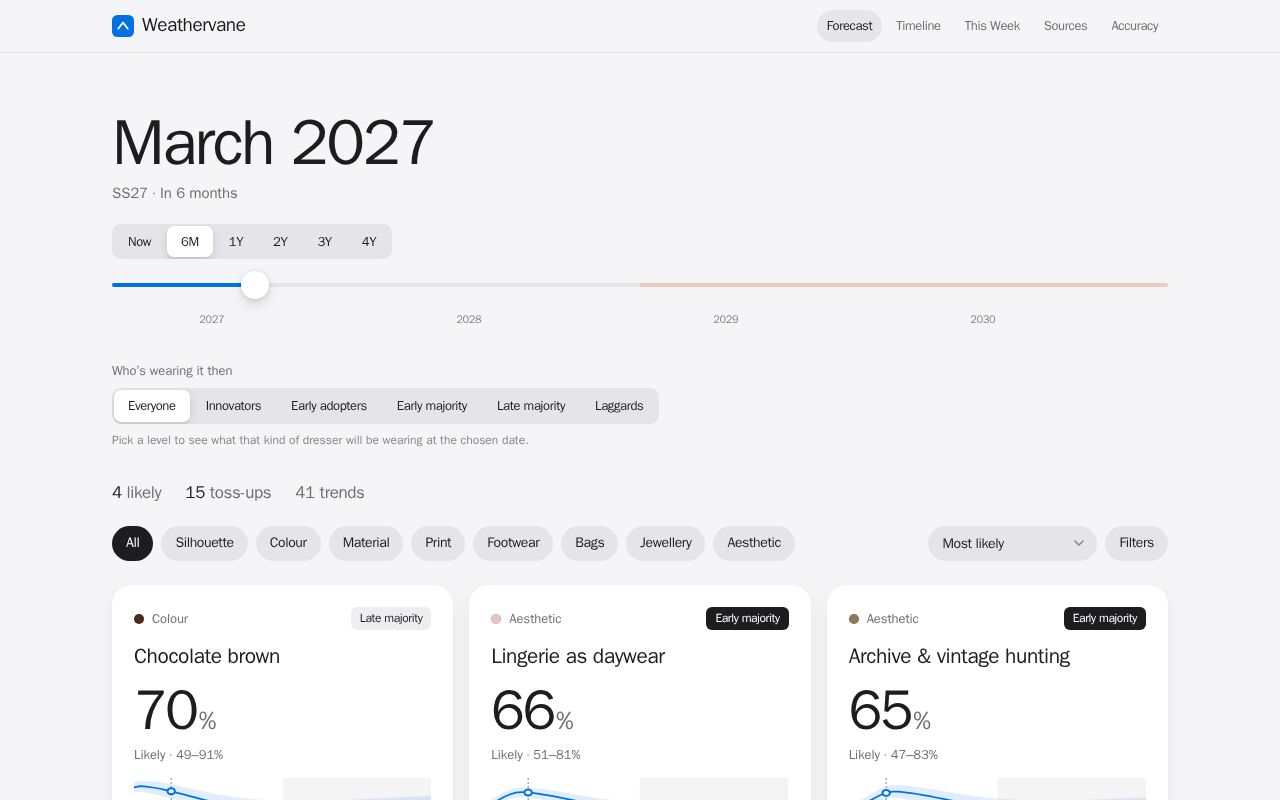
Task: Choose the Everyone dresser level
Action: [x=152, y=406]
